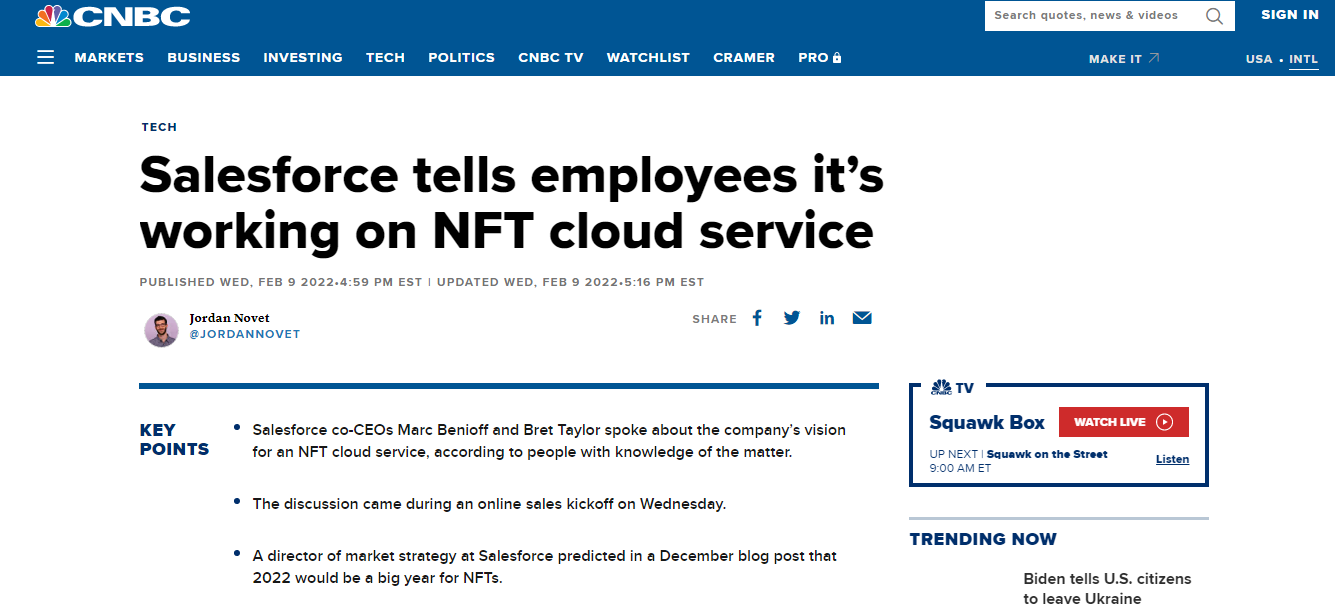The image size is (1335, 611).
Task: Open the Squawk Box show link
Action: click(987, 422)
